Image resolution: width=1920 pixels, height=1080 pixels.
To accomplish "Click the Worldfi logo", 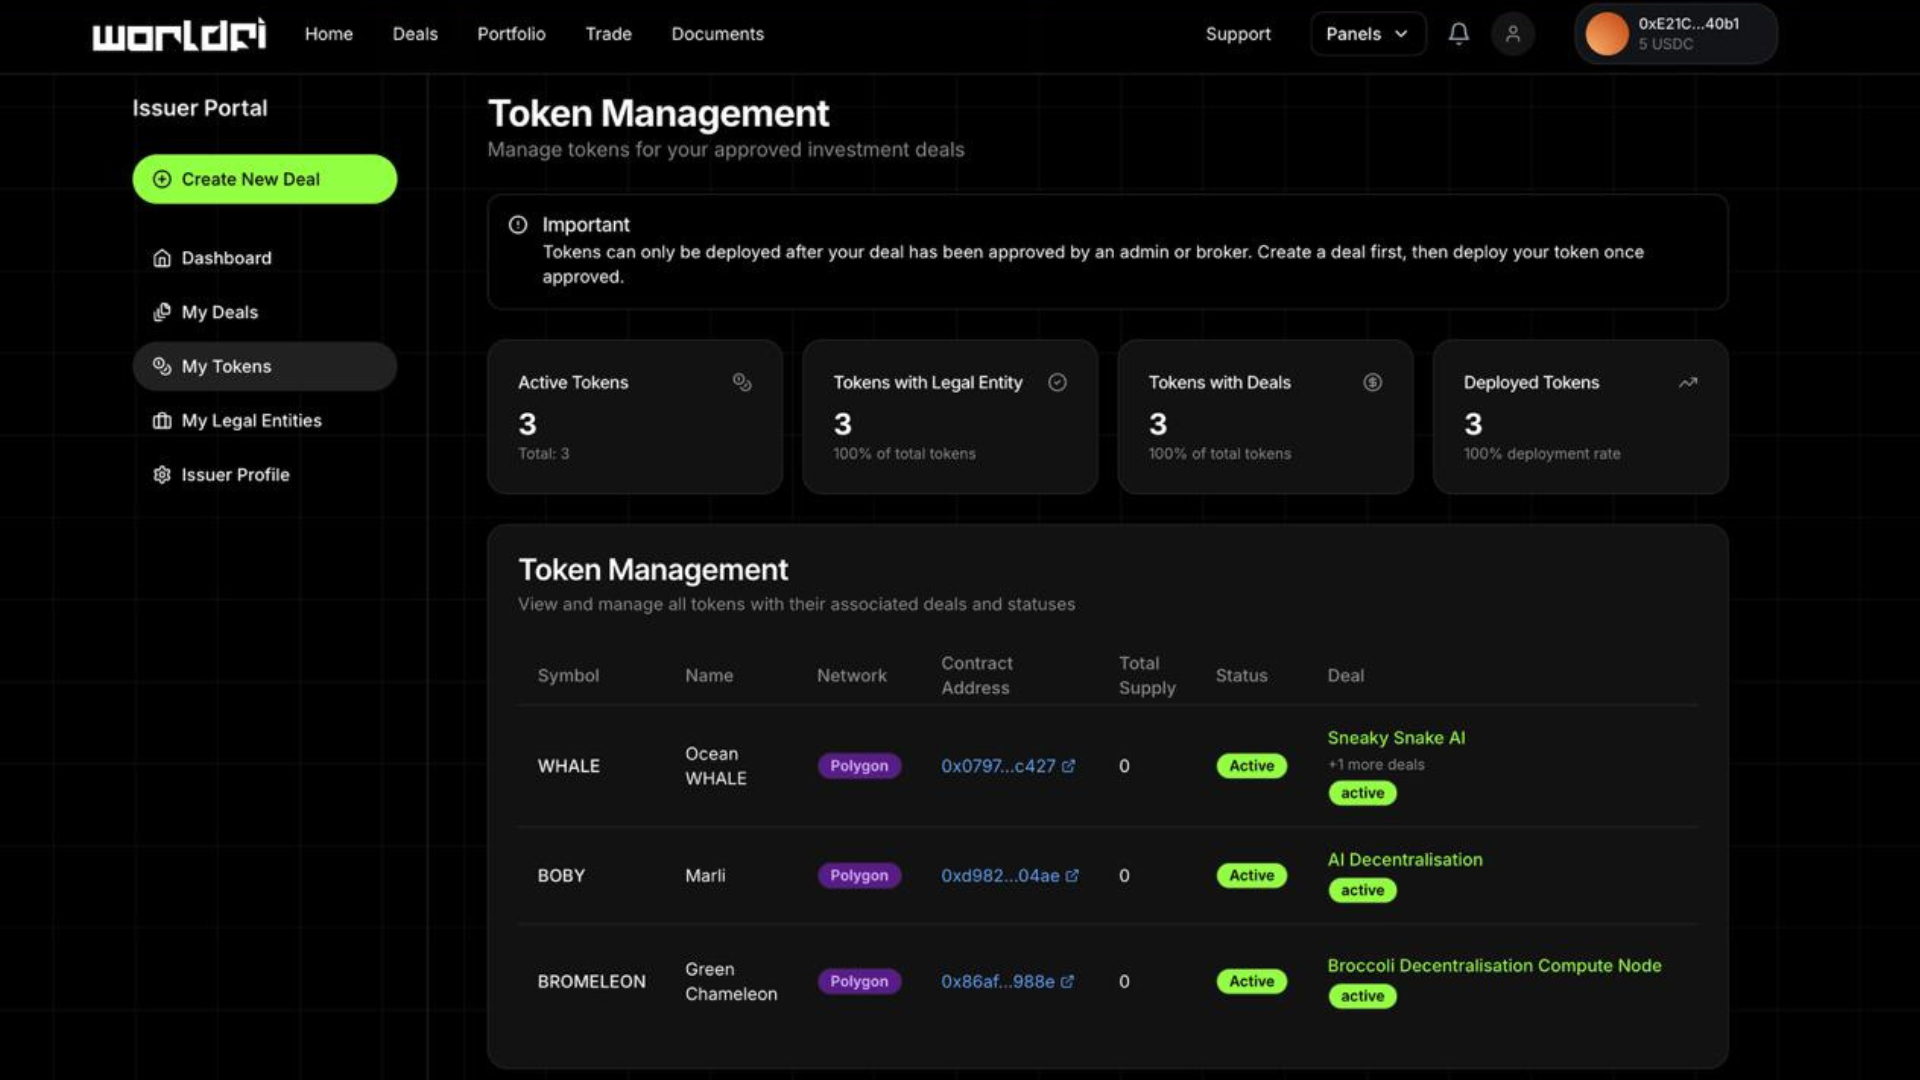I will 180,34.
